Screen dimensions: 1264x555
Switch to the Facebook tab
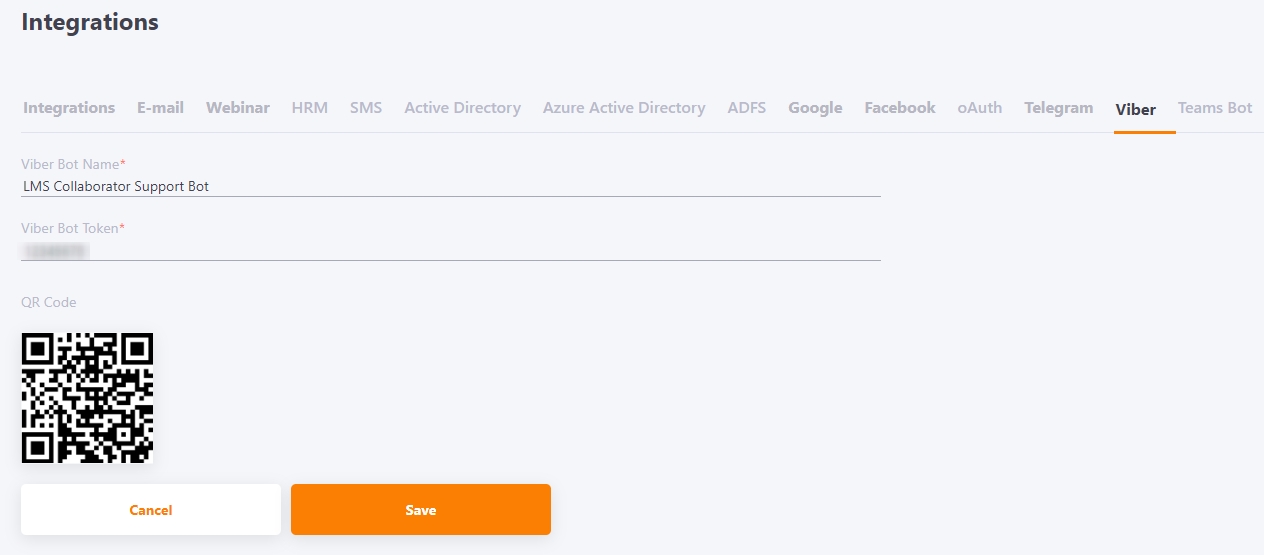900,108
